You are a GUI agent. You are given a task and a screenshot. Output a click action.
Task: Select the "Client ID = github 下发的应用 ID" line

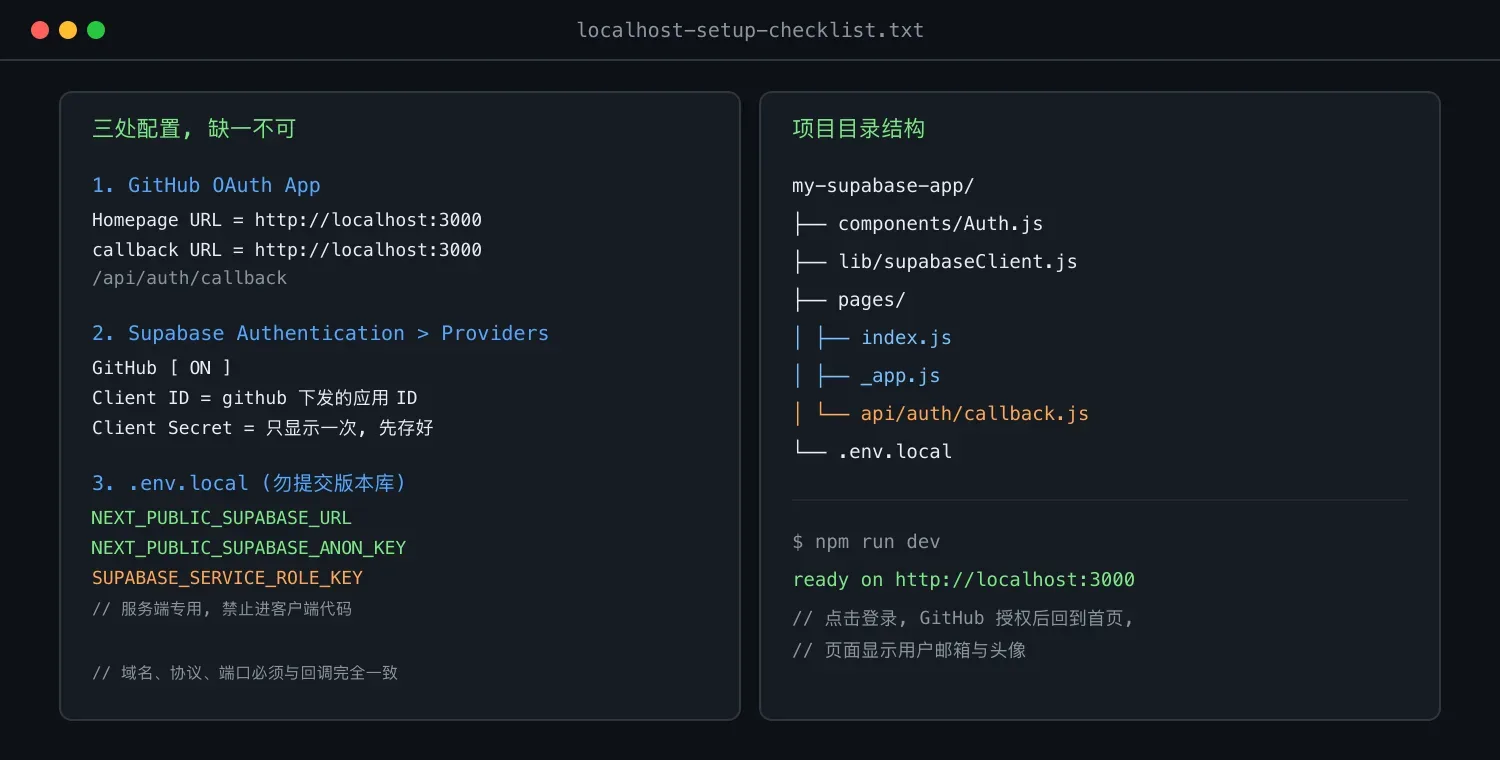click(x=255, y=398)
